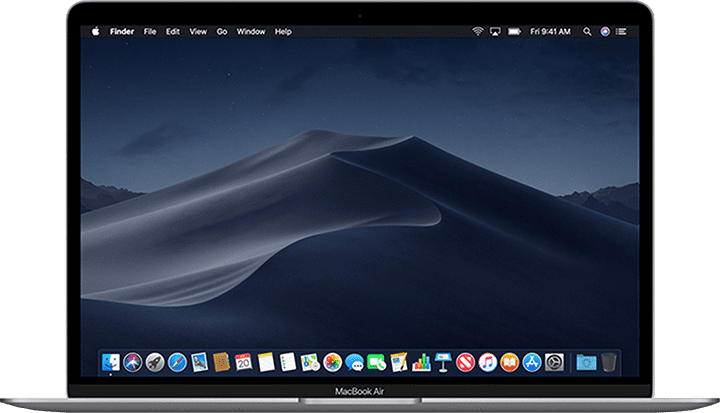Open the Calendar app in Dock
720x413 pixels.
coord(244,361)
